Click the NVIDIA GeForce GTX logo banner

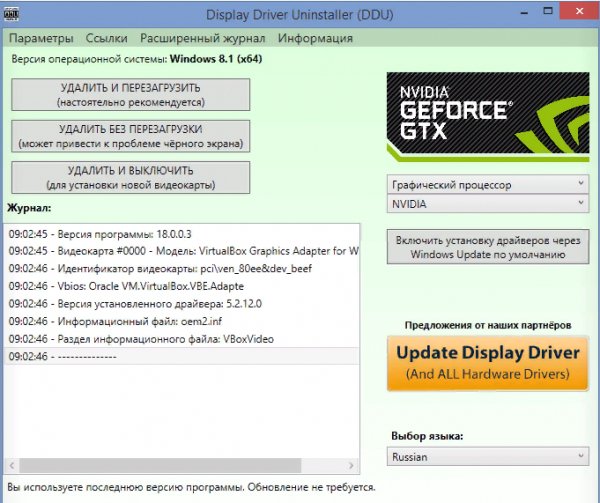point(488,117)
